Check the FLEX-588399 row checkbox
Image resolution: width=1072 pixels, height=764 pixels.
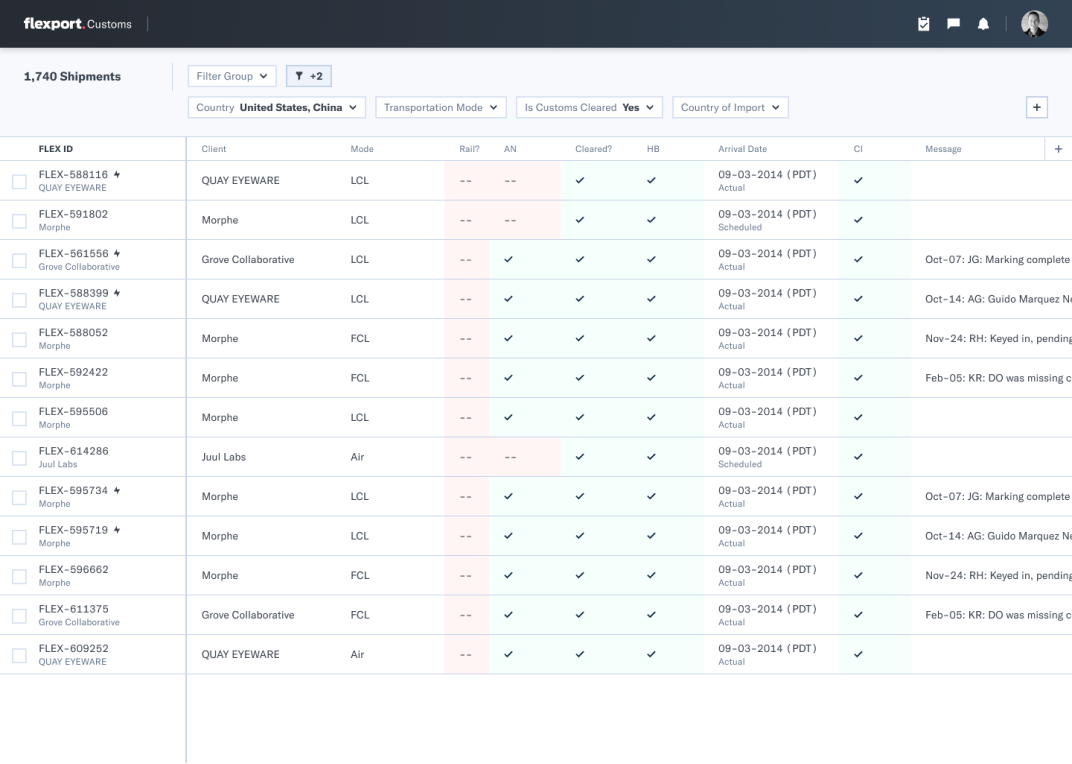pyautogui.click(x=19, y=300)
